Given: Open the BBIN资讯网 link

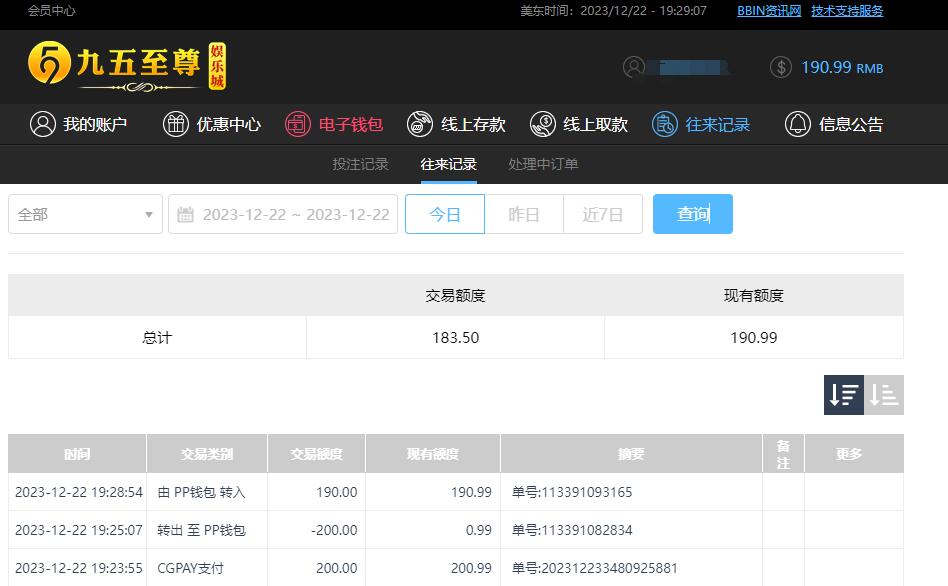Looking at the screenshot, I should [769, 11].
